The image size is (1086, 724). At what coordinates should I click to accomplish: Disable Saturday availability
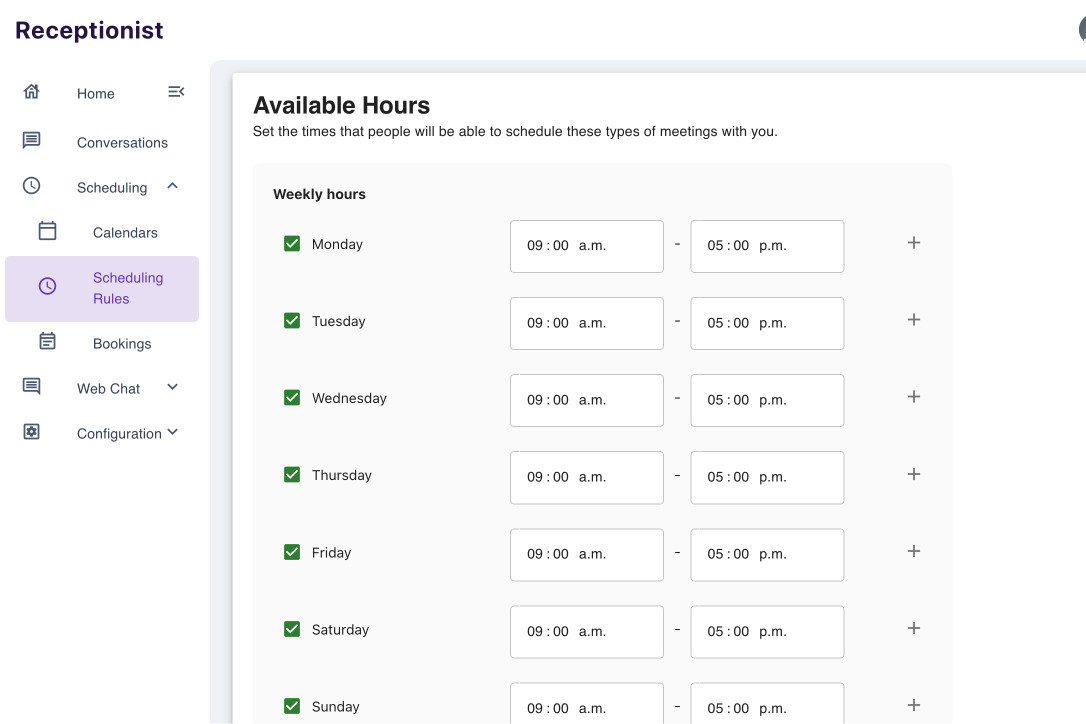click(292, 628)
